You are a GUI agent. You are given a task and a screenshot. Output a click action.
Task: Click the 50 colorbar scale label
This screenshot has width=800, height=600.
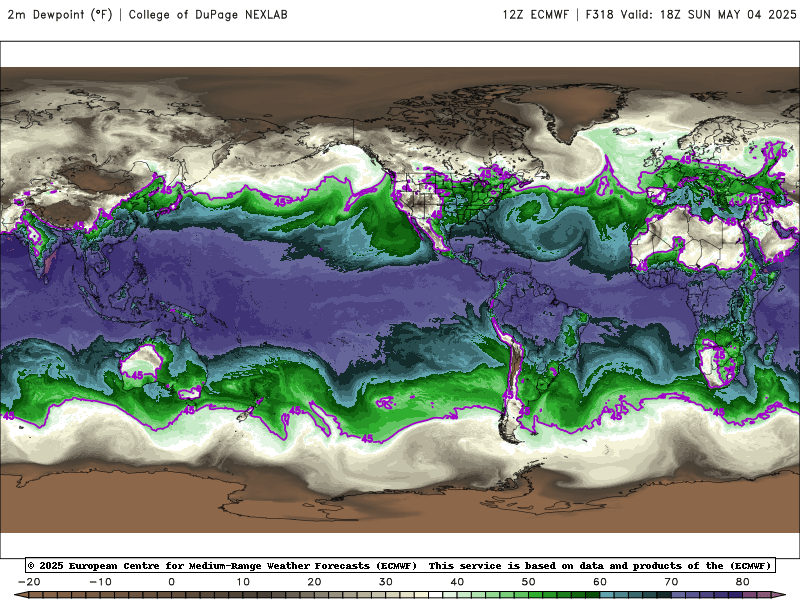tap(529, 582)
